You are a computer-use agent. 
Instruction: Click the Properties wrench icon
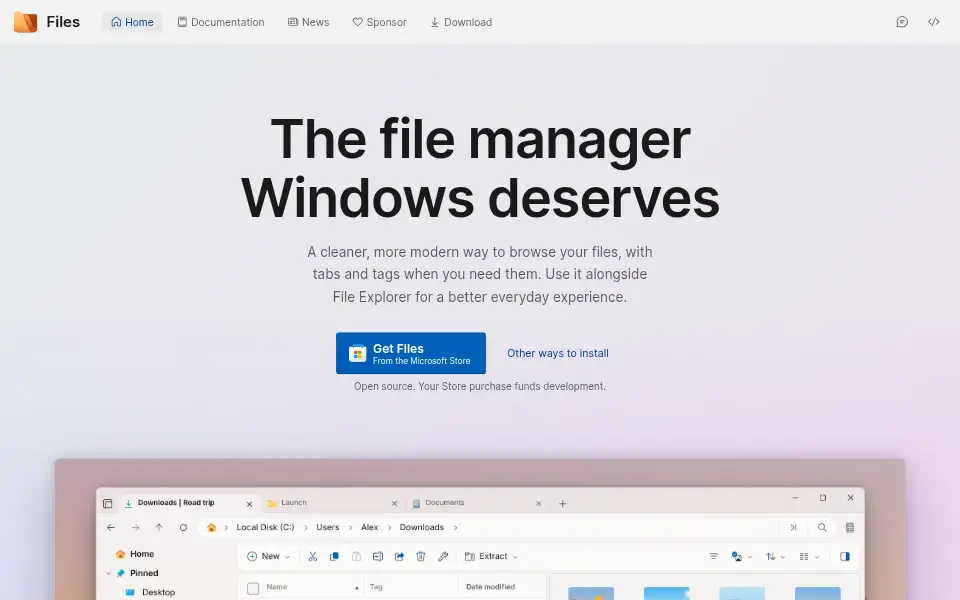[443, 557]
